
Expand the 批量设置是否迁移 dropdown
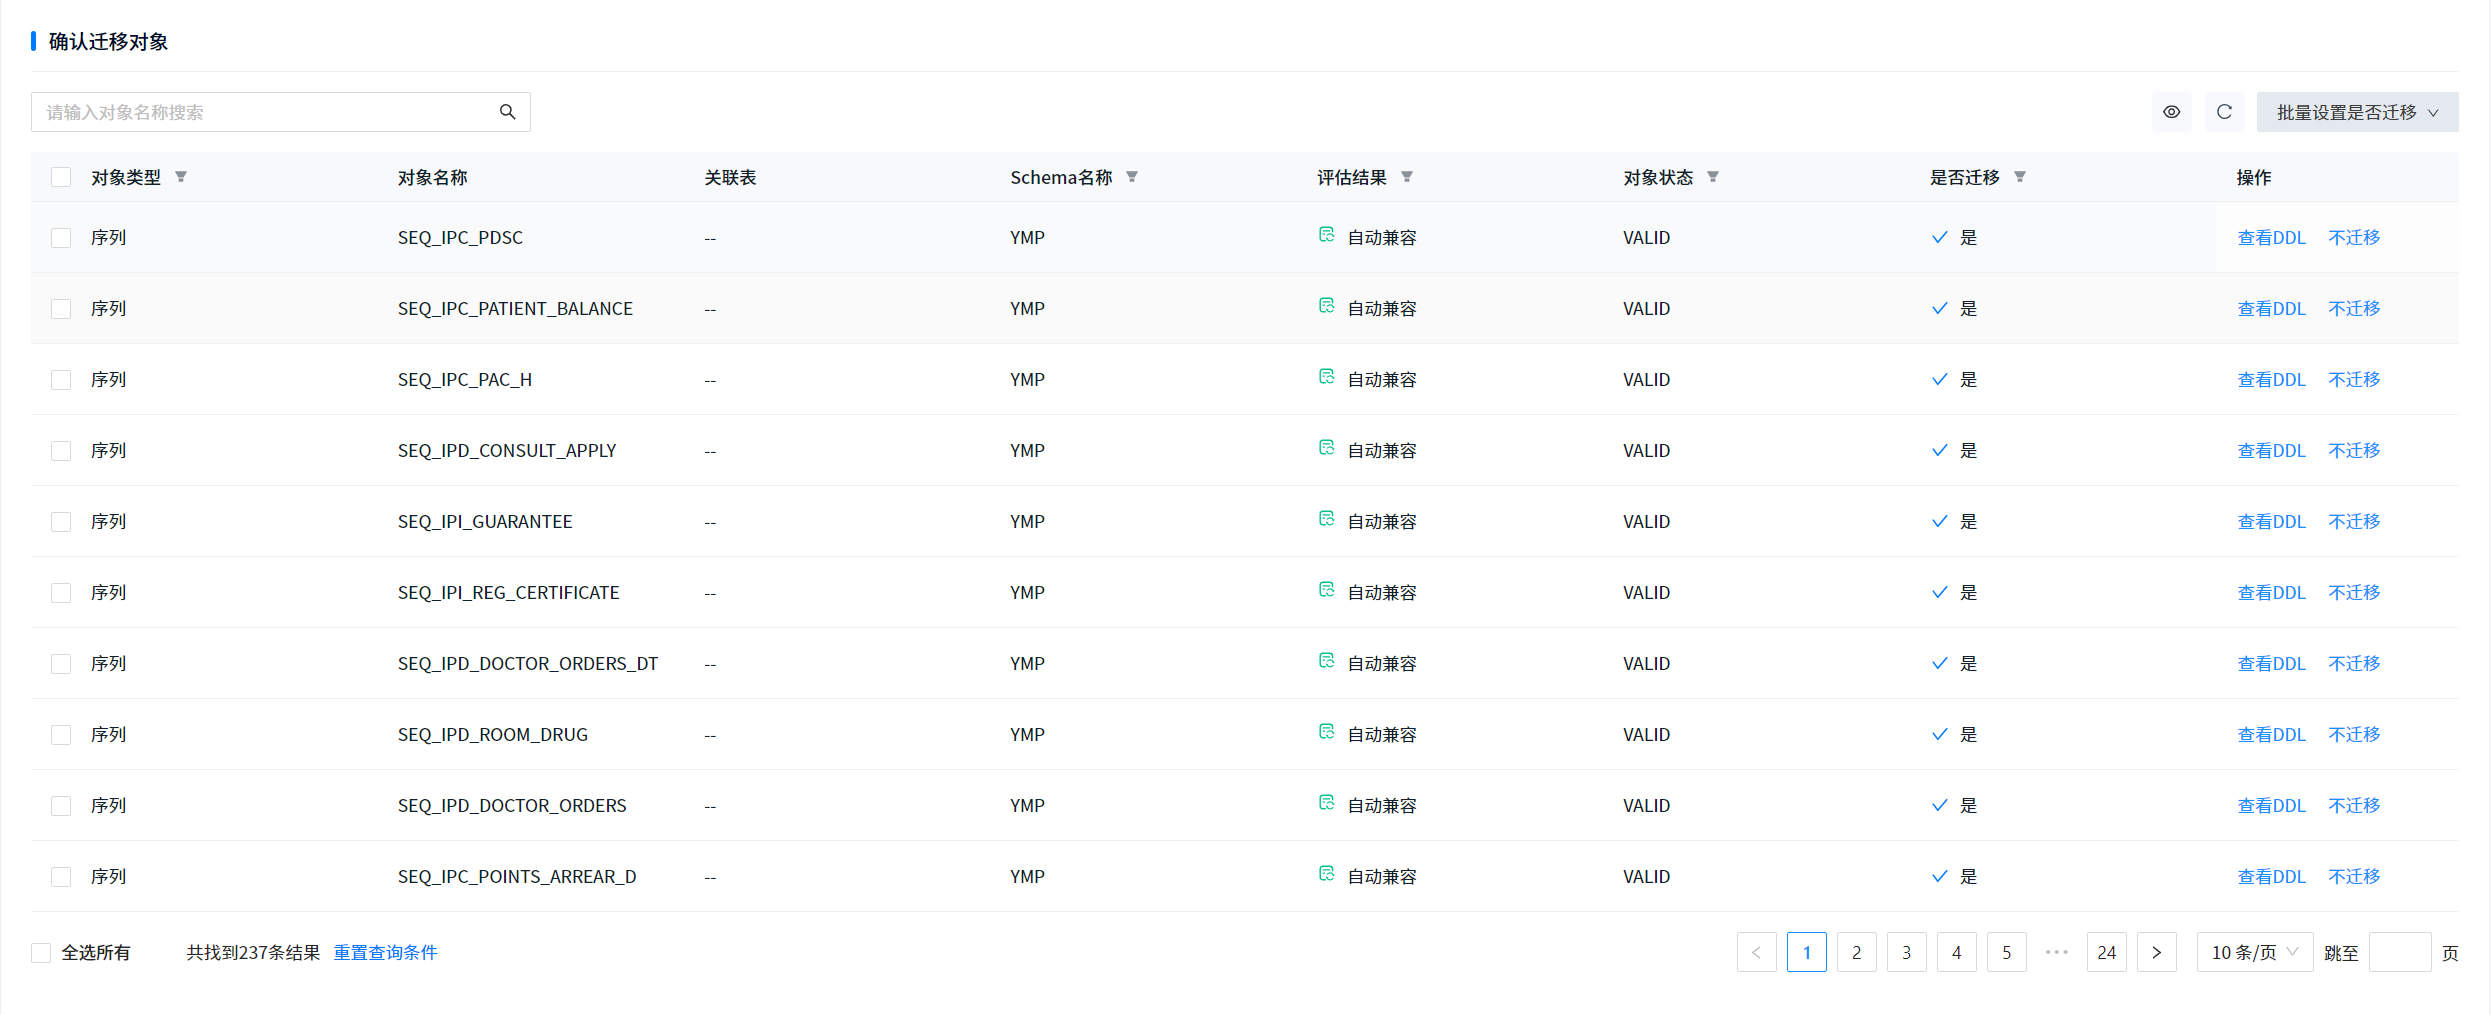(2356, 112)
